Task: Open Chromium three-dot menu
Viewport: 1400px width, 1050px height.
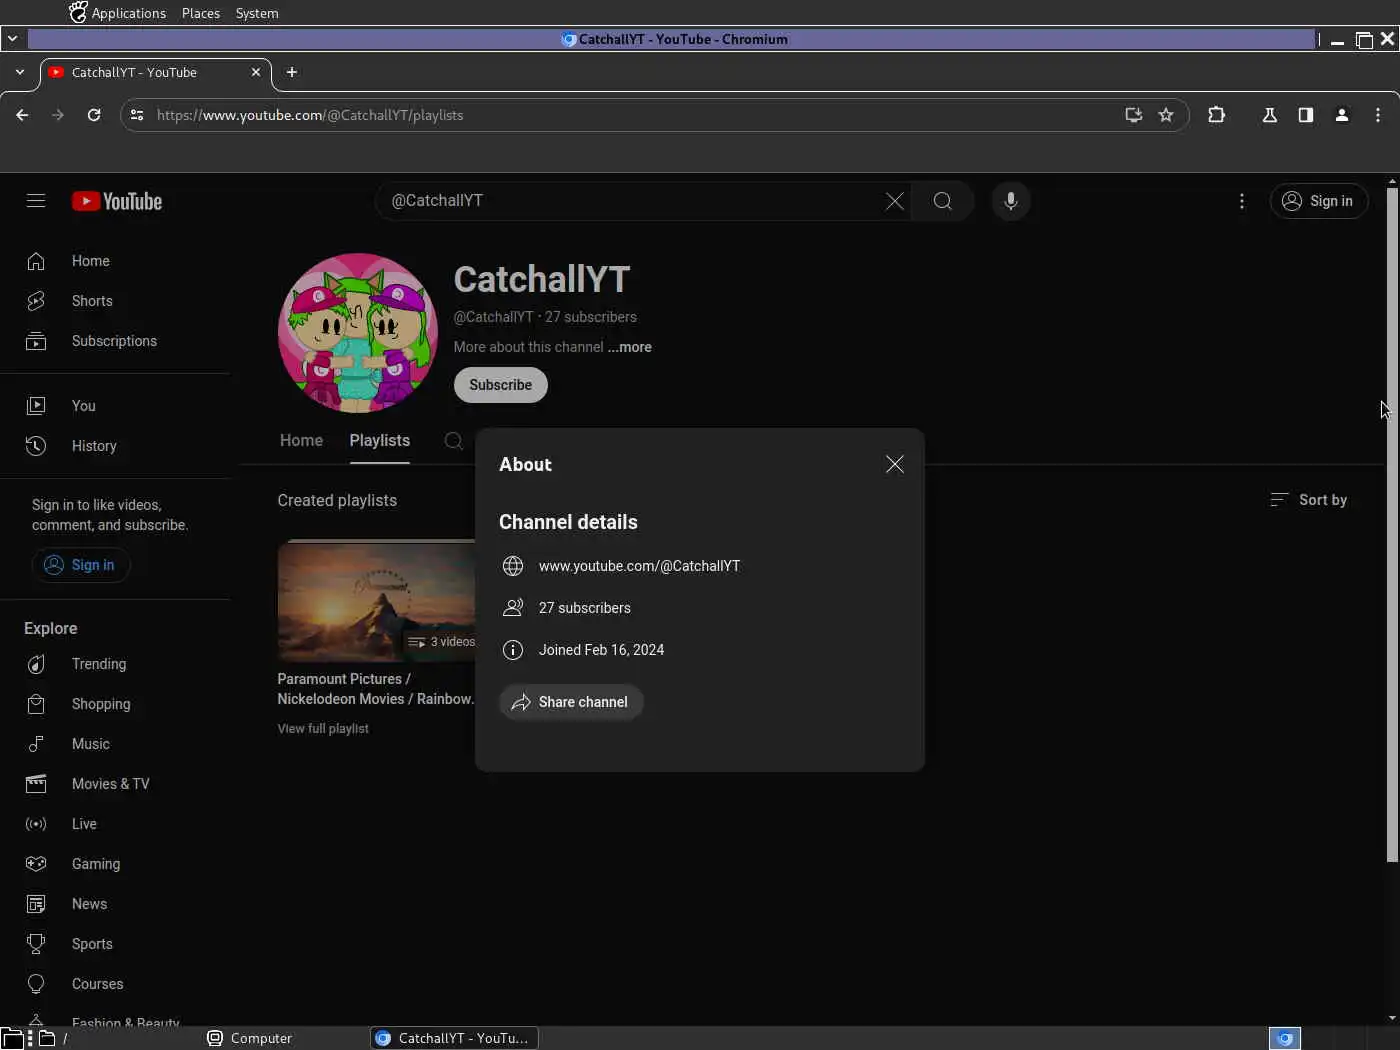Action: pos(1378,115)
